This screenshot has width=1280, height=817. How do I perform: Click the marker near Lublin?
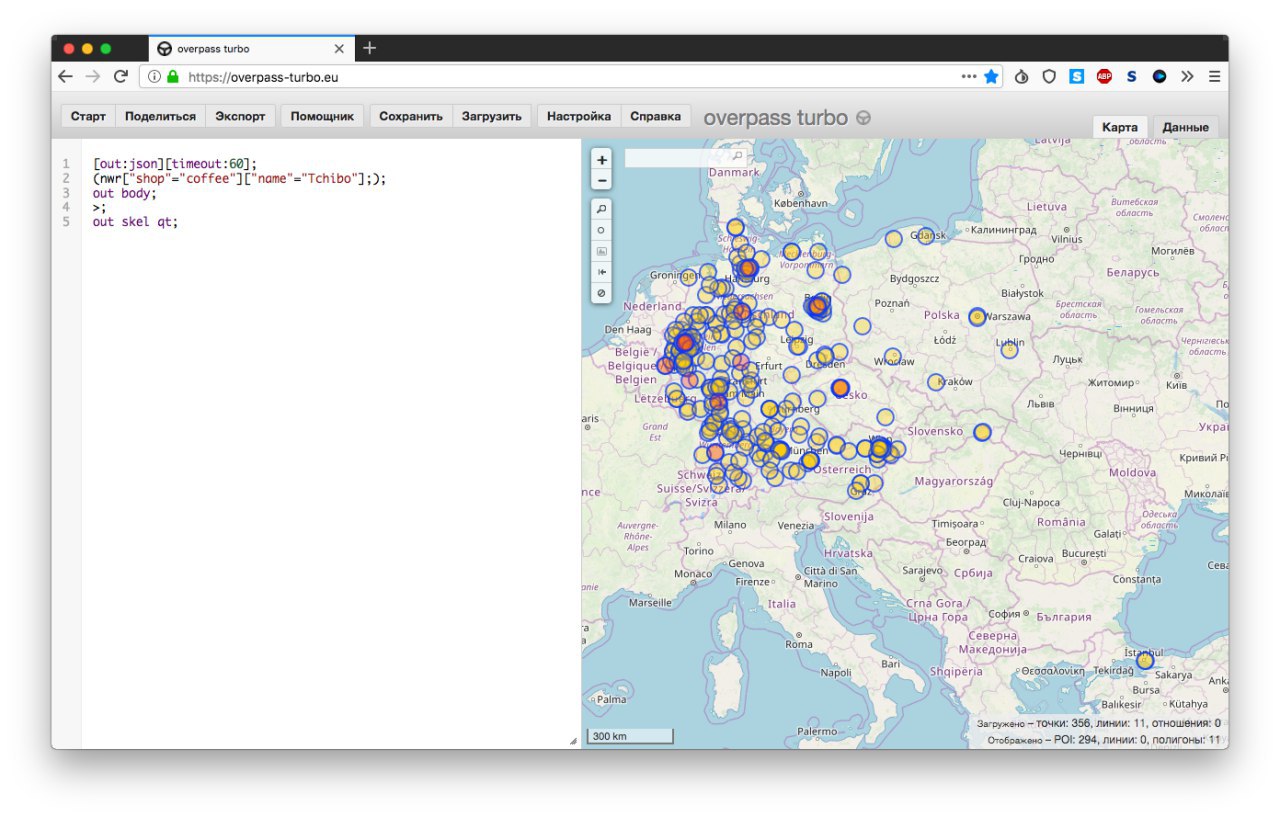tap(1010, 350)
